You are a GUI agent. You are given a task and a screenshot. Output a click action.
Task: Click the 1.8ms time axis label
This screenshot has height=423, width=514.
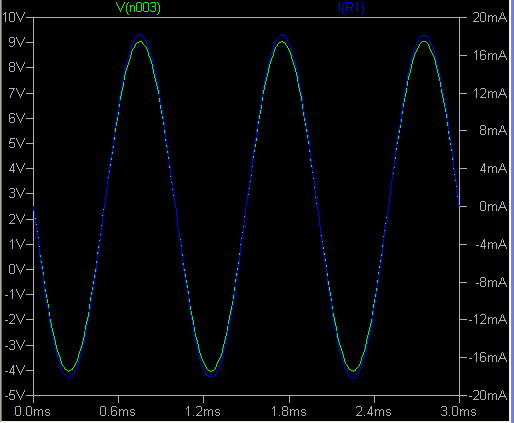click(289, 411)
